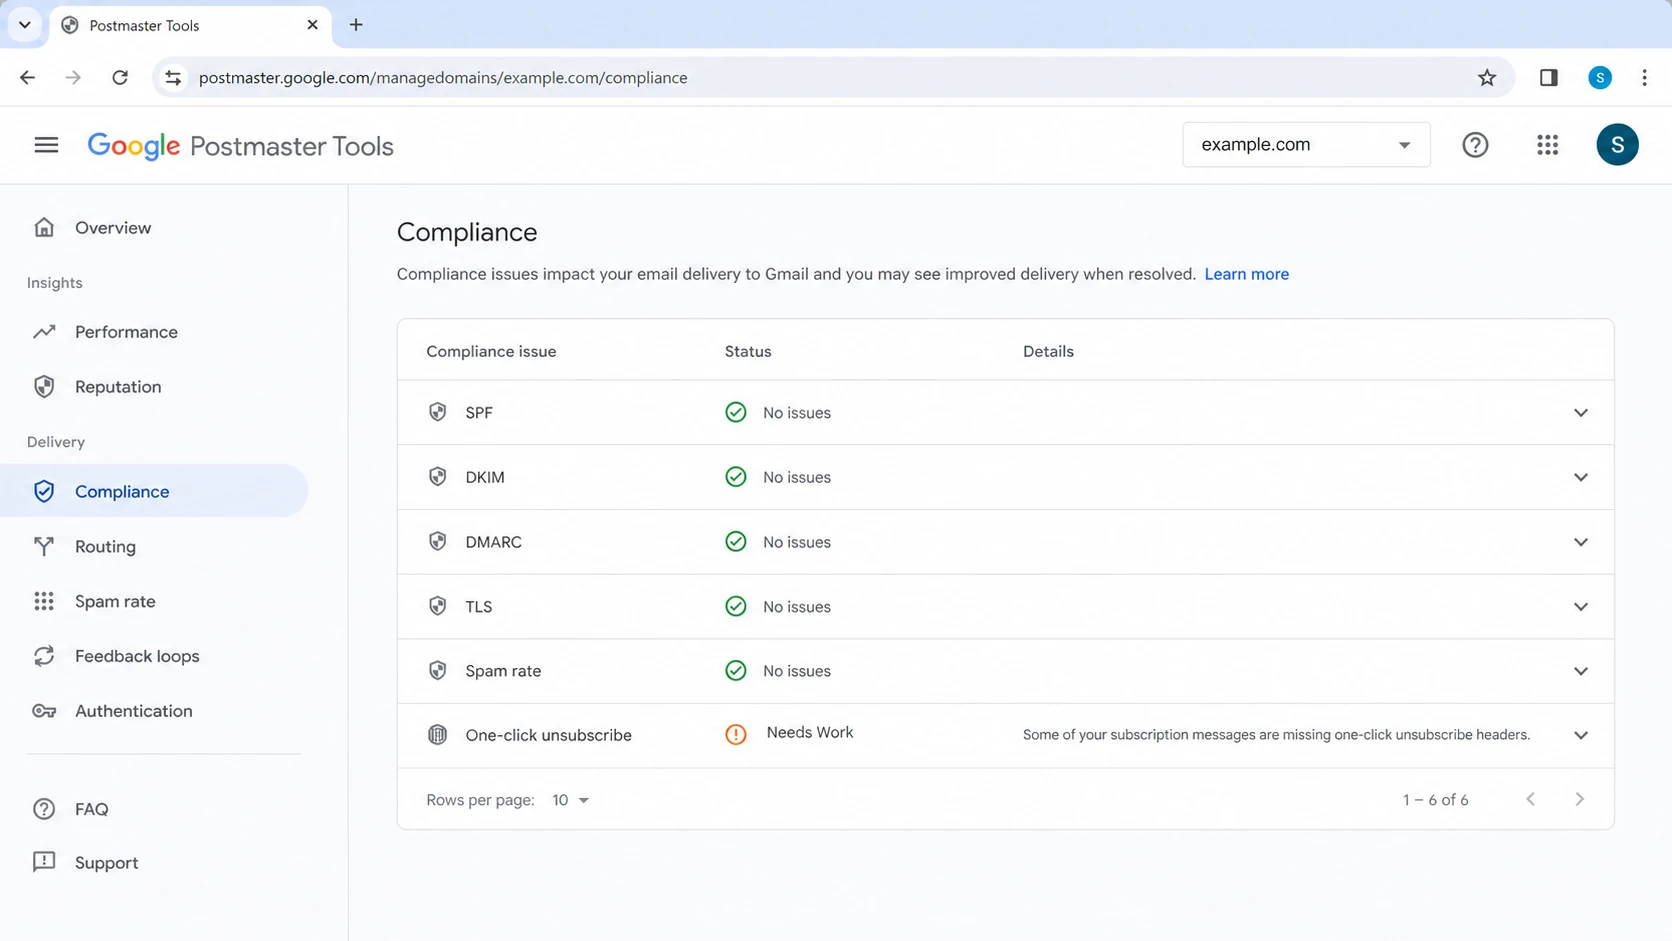
Task: Open Spam rate in the sidebar
Action: [154, 601]
